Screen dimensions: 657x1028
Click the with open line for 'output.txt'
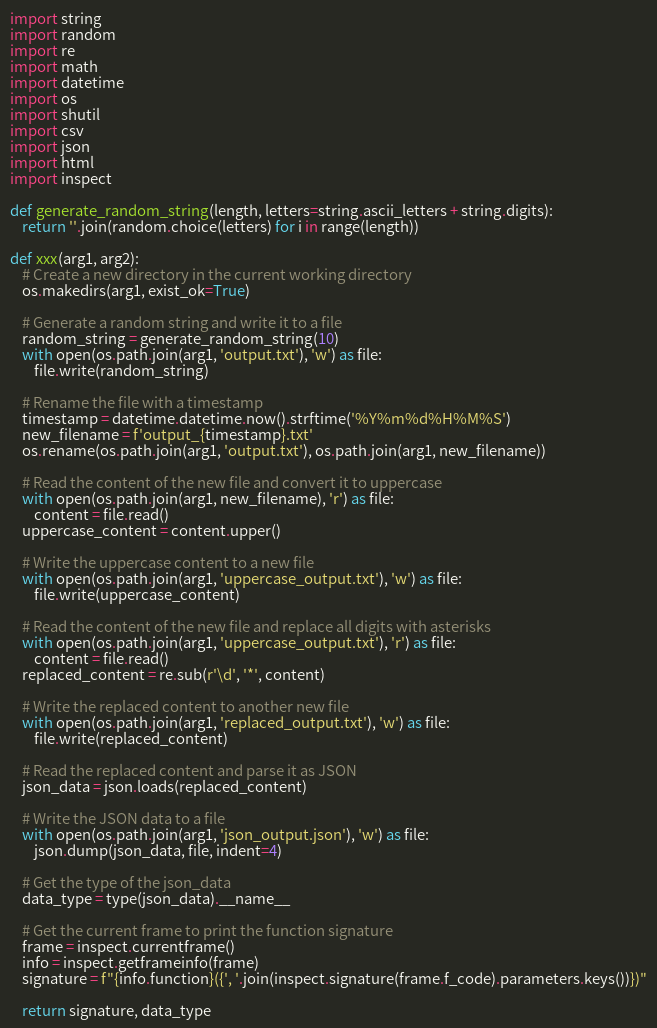pyautogui.click(x=202, y=355)
